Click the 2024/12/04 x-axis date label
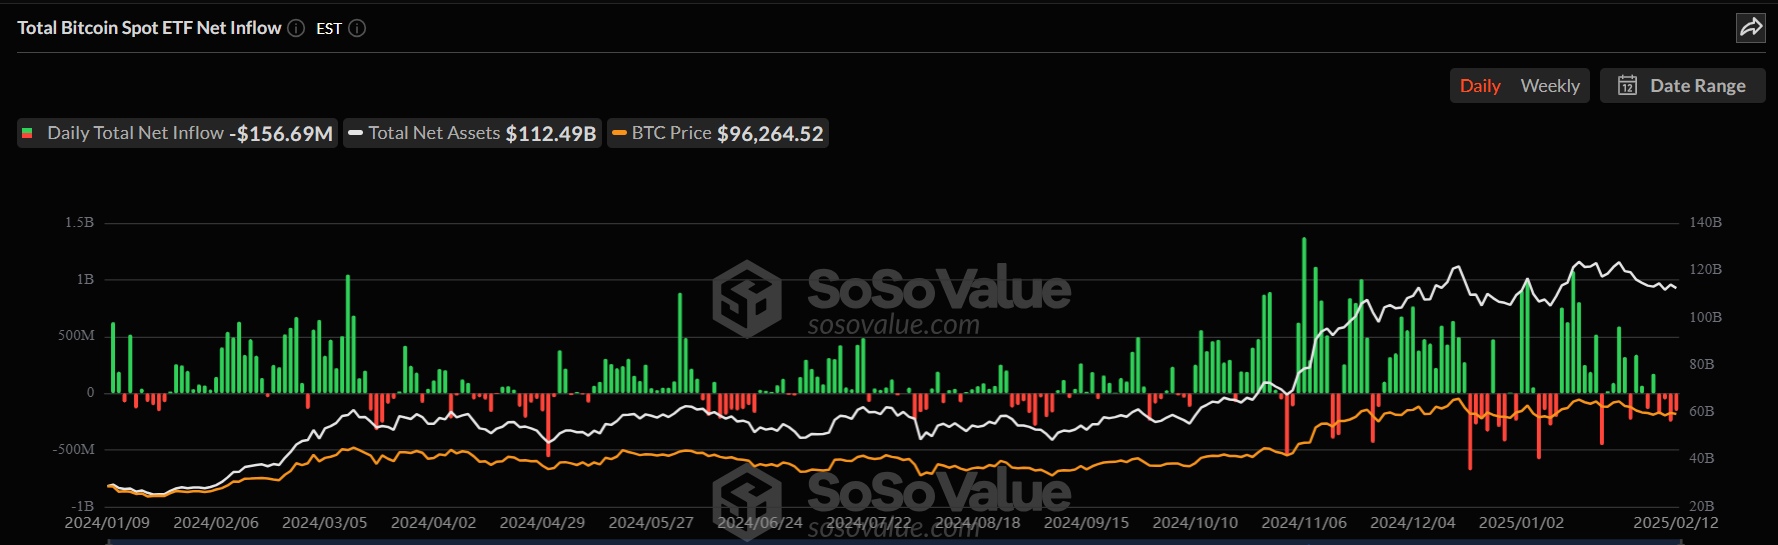Image resolution: width=1778 pixels, height=545 pixels. 1413,523
